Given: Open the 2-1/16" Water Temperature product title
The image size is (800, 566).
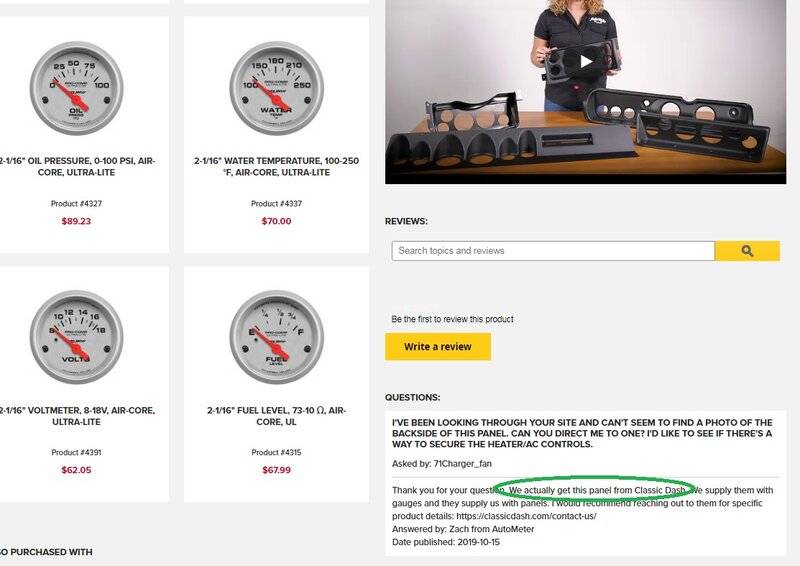Looking at the screenshot, I should tap(277, 166).
